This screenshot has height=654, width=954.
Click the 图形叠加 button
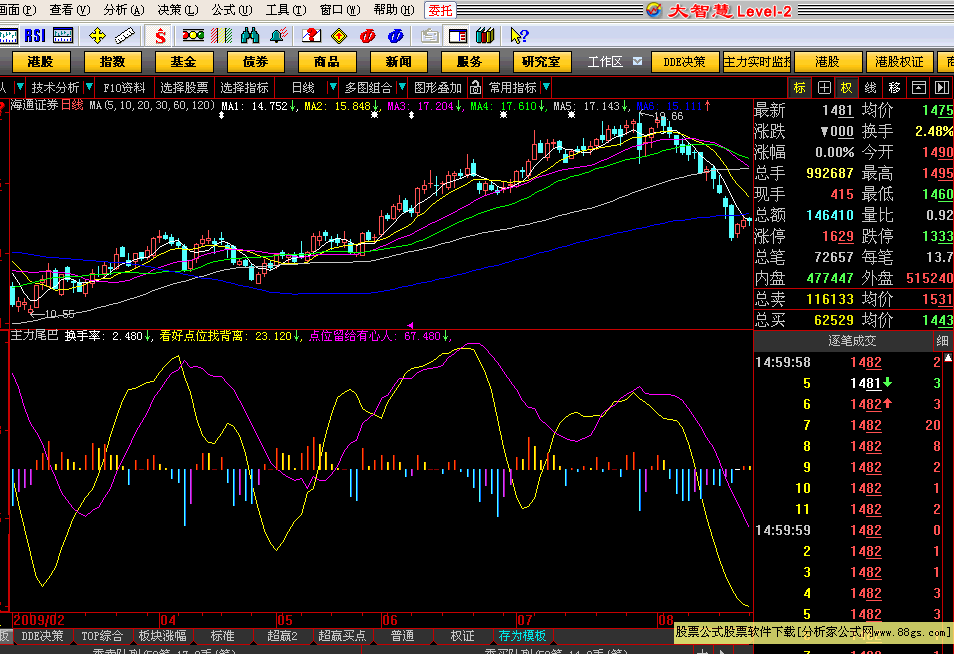(x=438, y=88)
